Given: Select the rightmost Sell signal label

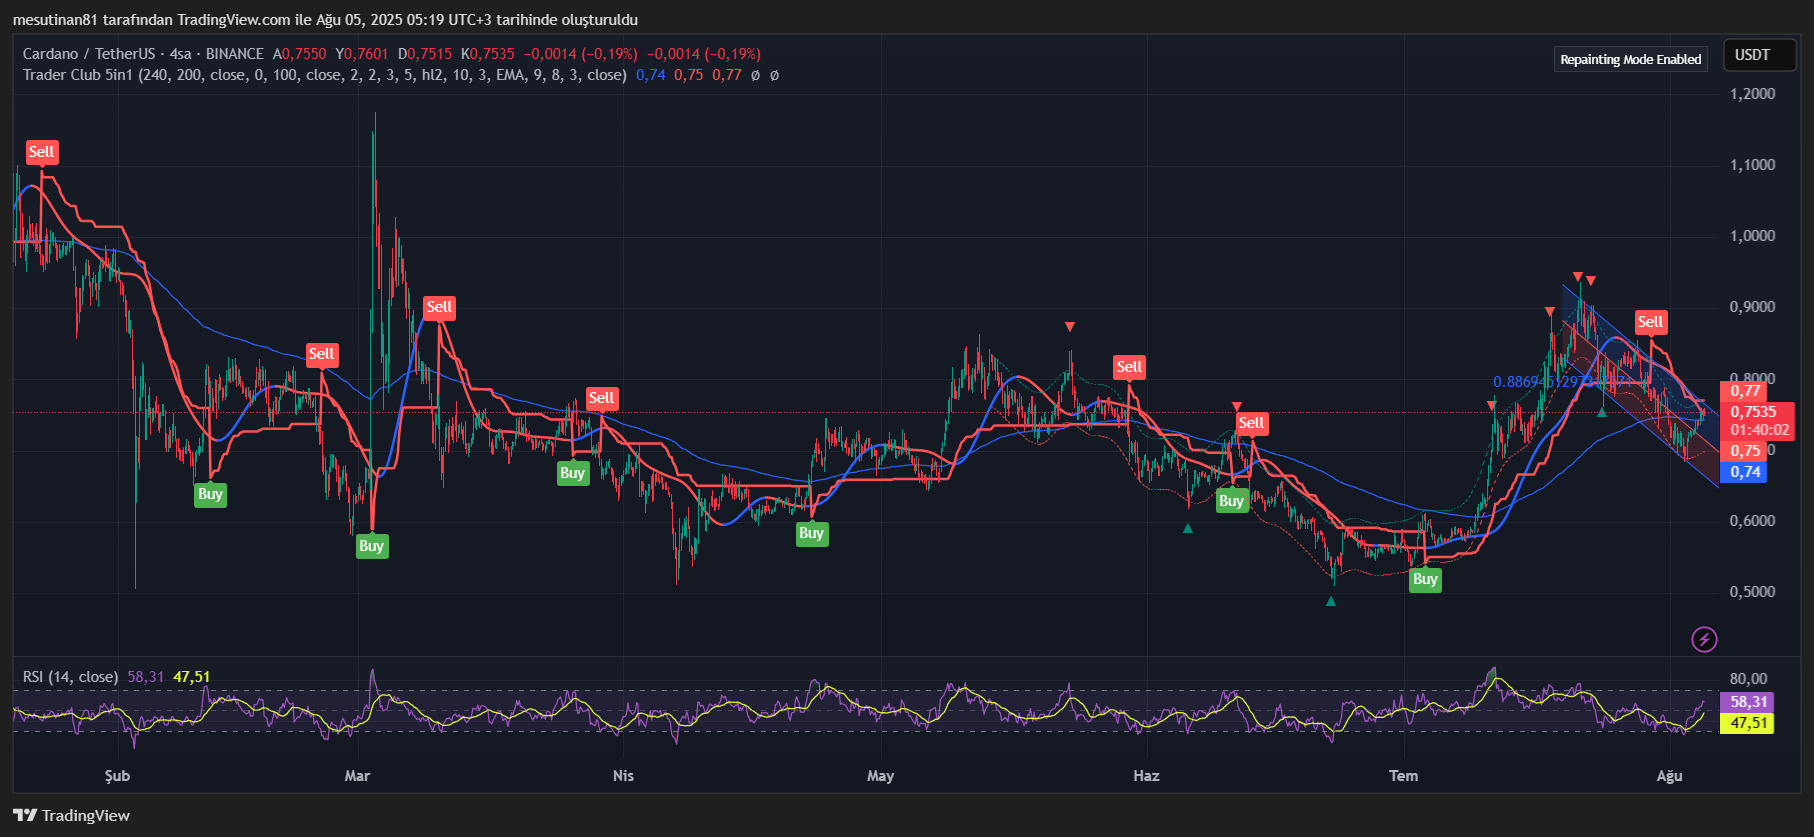Looking at the screenshot, I should coord(1650,322).
